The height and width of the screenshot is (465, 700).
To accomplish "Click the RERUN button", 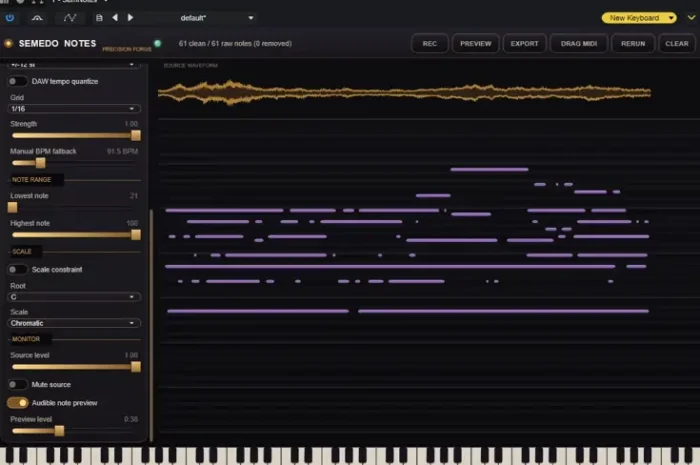I will [633, 44].
